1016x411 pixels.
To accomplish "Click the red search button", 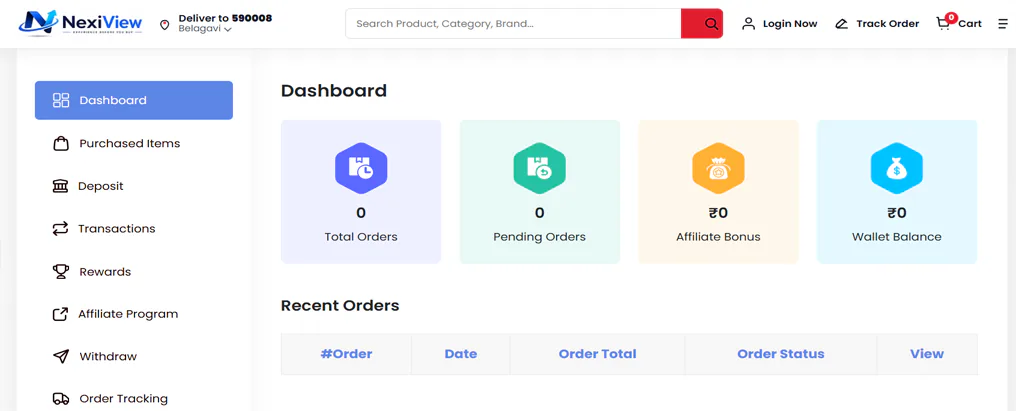I will click(702, 24).
